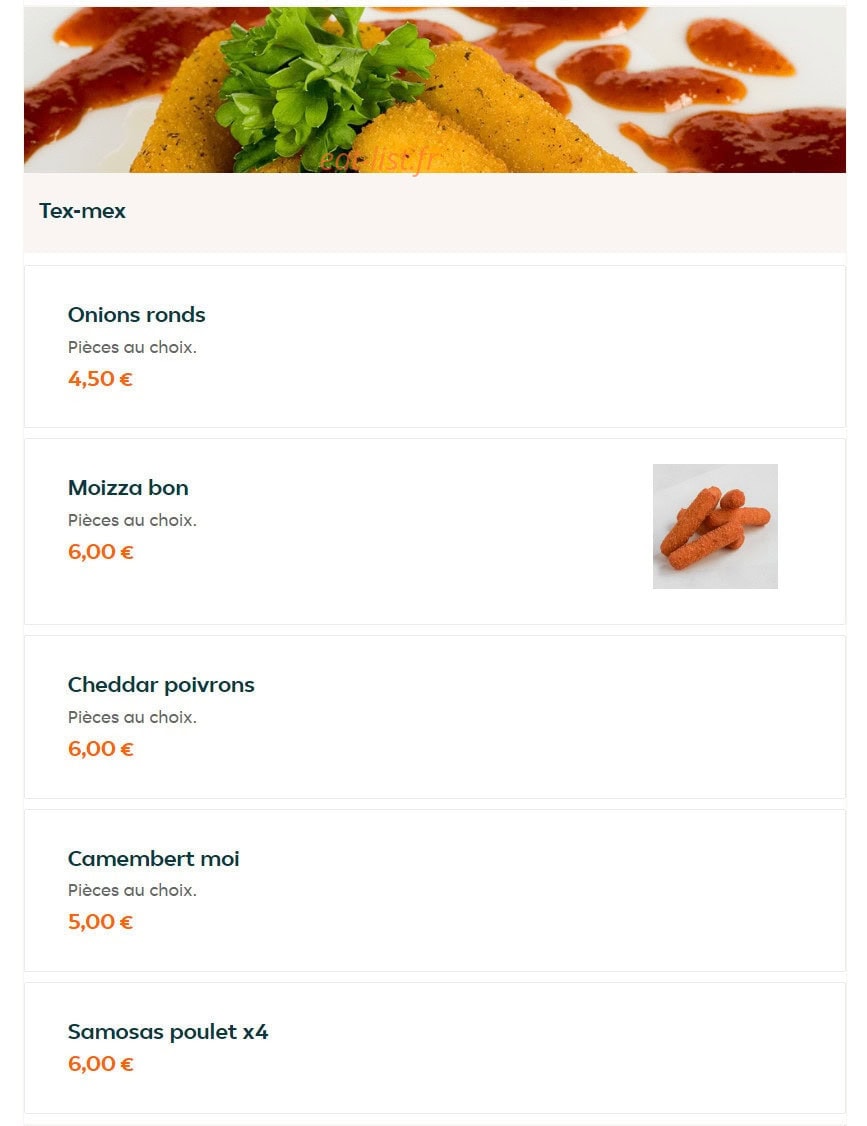This screenshot has width=867, height=1126.
Task: Click 'Pièces au choix.' under Moizza bon
Action: tap(132, 520)
